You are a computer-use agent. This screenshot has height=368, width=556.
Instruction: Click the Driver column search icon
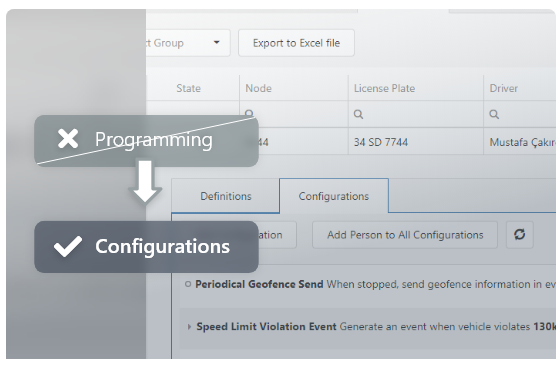pos(494,114)
